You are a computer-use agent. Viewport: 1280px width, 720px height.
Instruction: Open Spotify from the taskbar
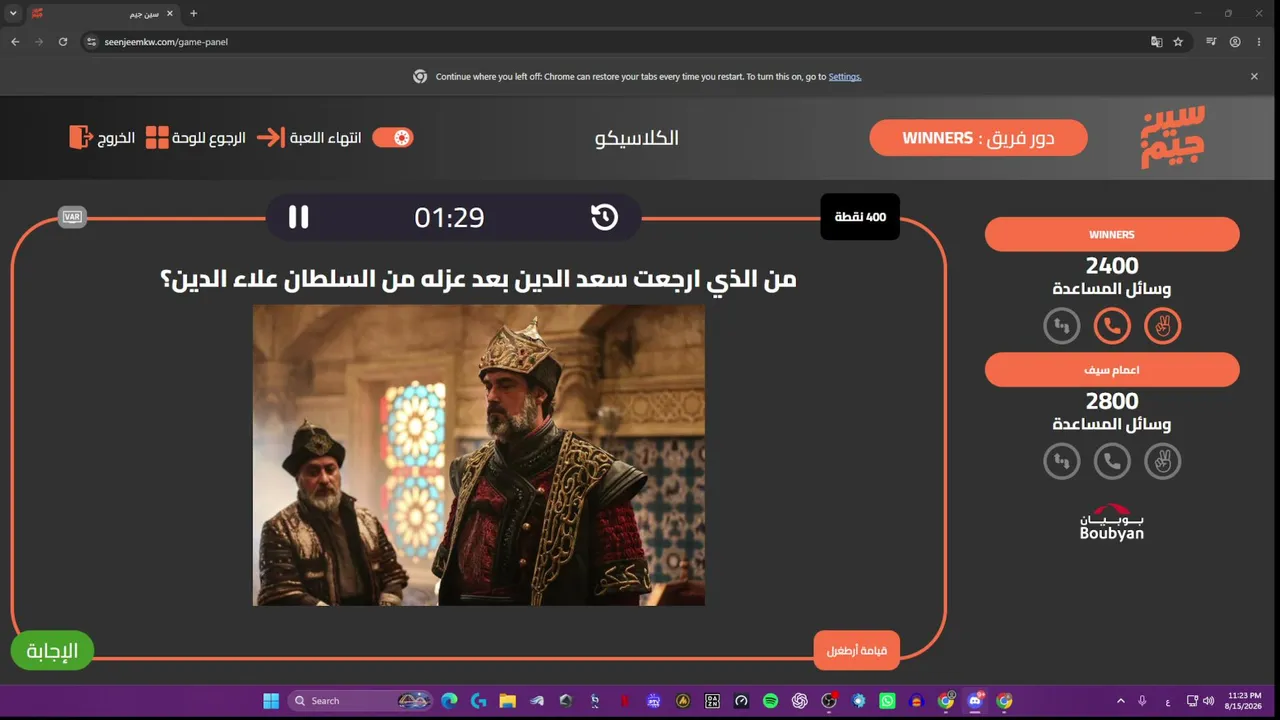[x=770, y=701]
